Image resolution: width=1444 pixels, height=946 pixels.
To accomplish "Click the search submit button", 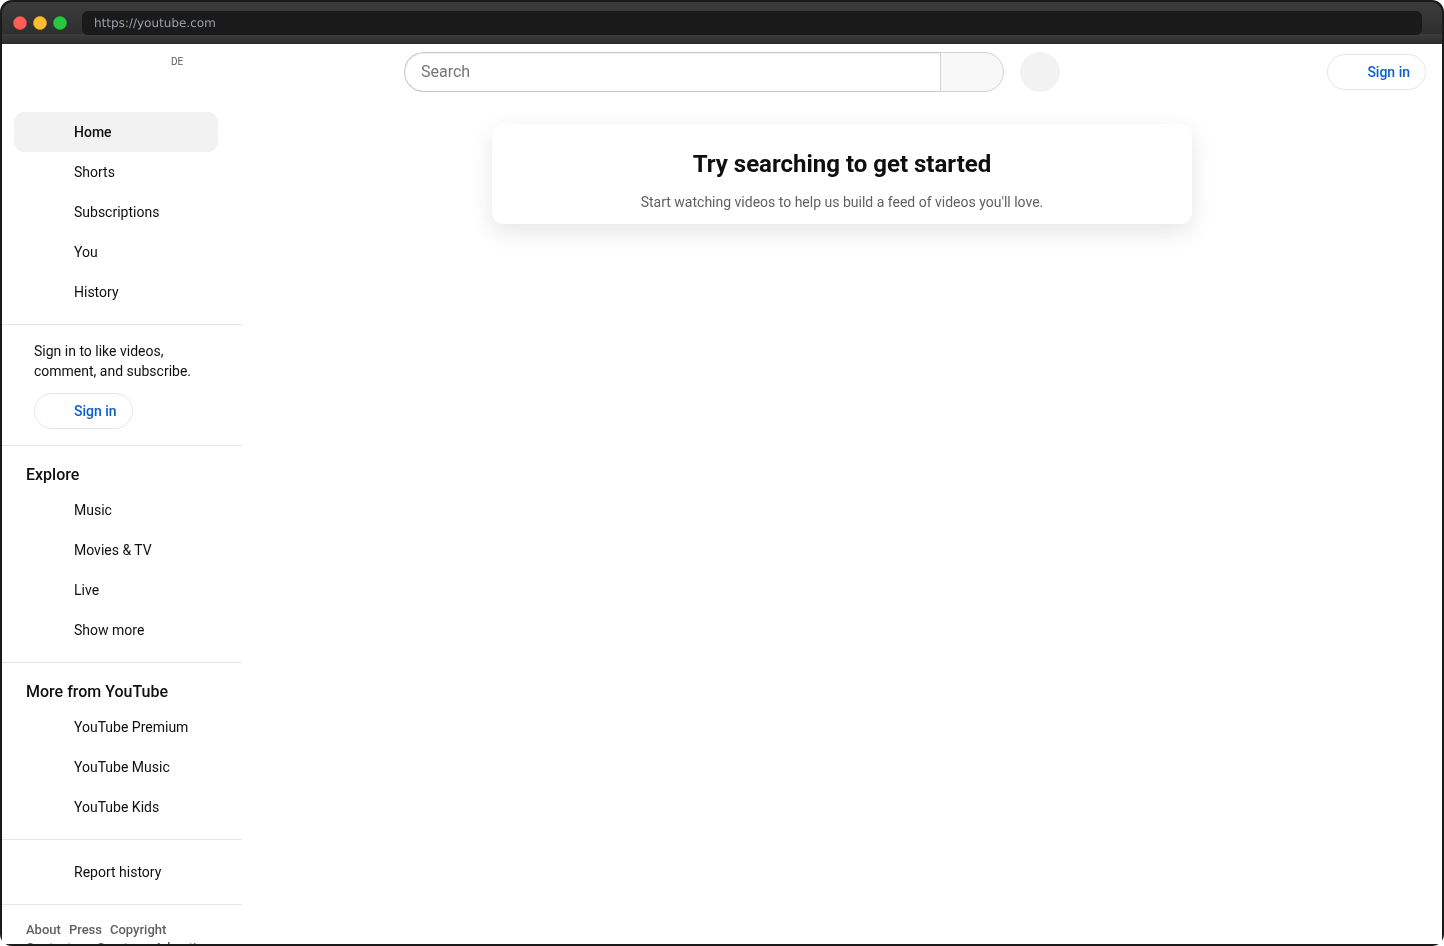I will 971,71.
